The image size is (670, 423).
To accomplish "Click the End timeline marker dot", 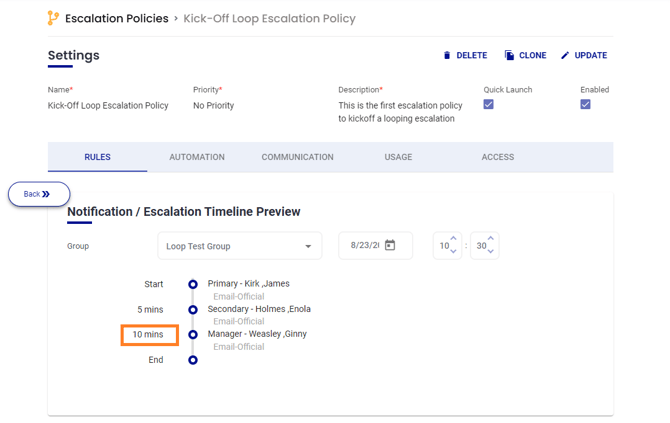I will (193, 360).
